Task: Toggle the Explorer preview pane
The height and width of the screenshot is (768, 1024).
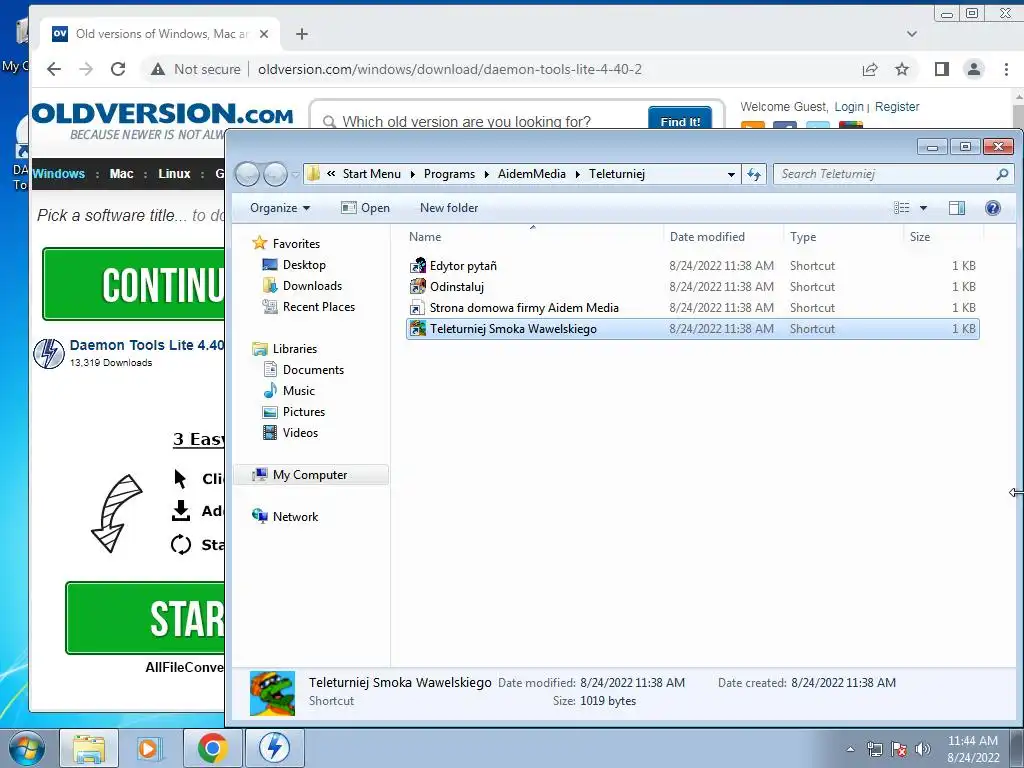Action: [x=957, y=208]
